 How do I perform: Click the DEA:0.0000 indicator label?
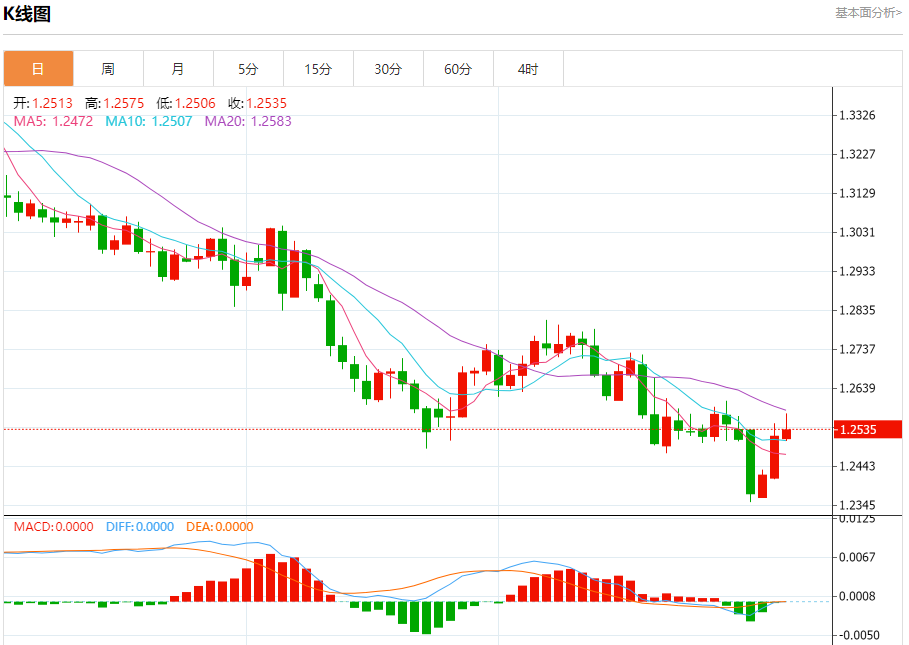point(220,527)
